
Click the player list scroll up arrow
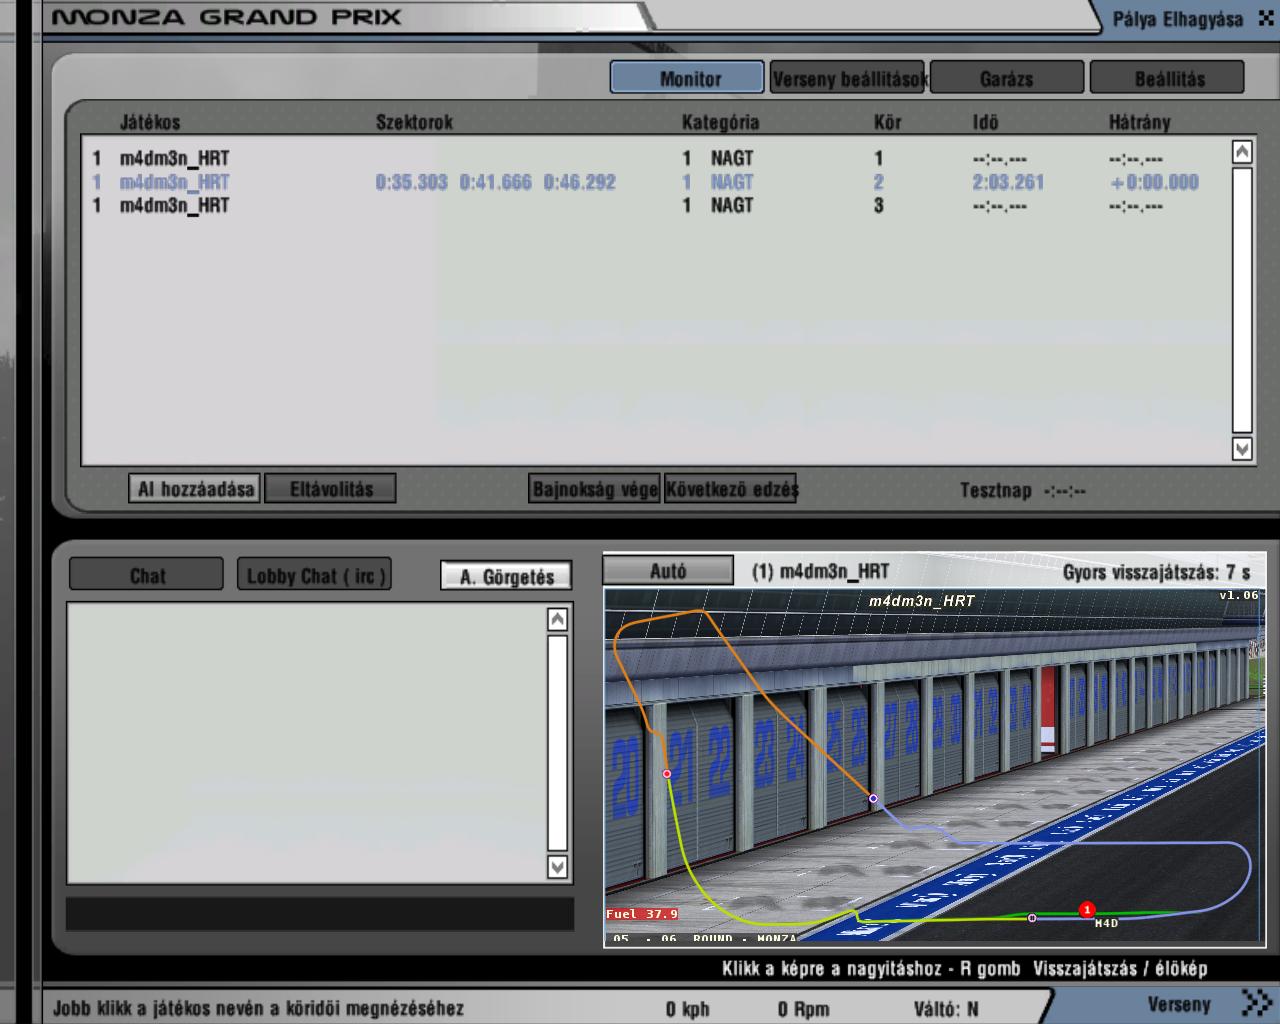[x=1242, y=152]
